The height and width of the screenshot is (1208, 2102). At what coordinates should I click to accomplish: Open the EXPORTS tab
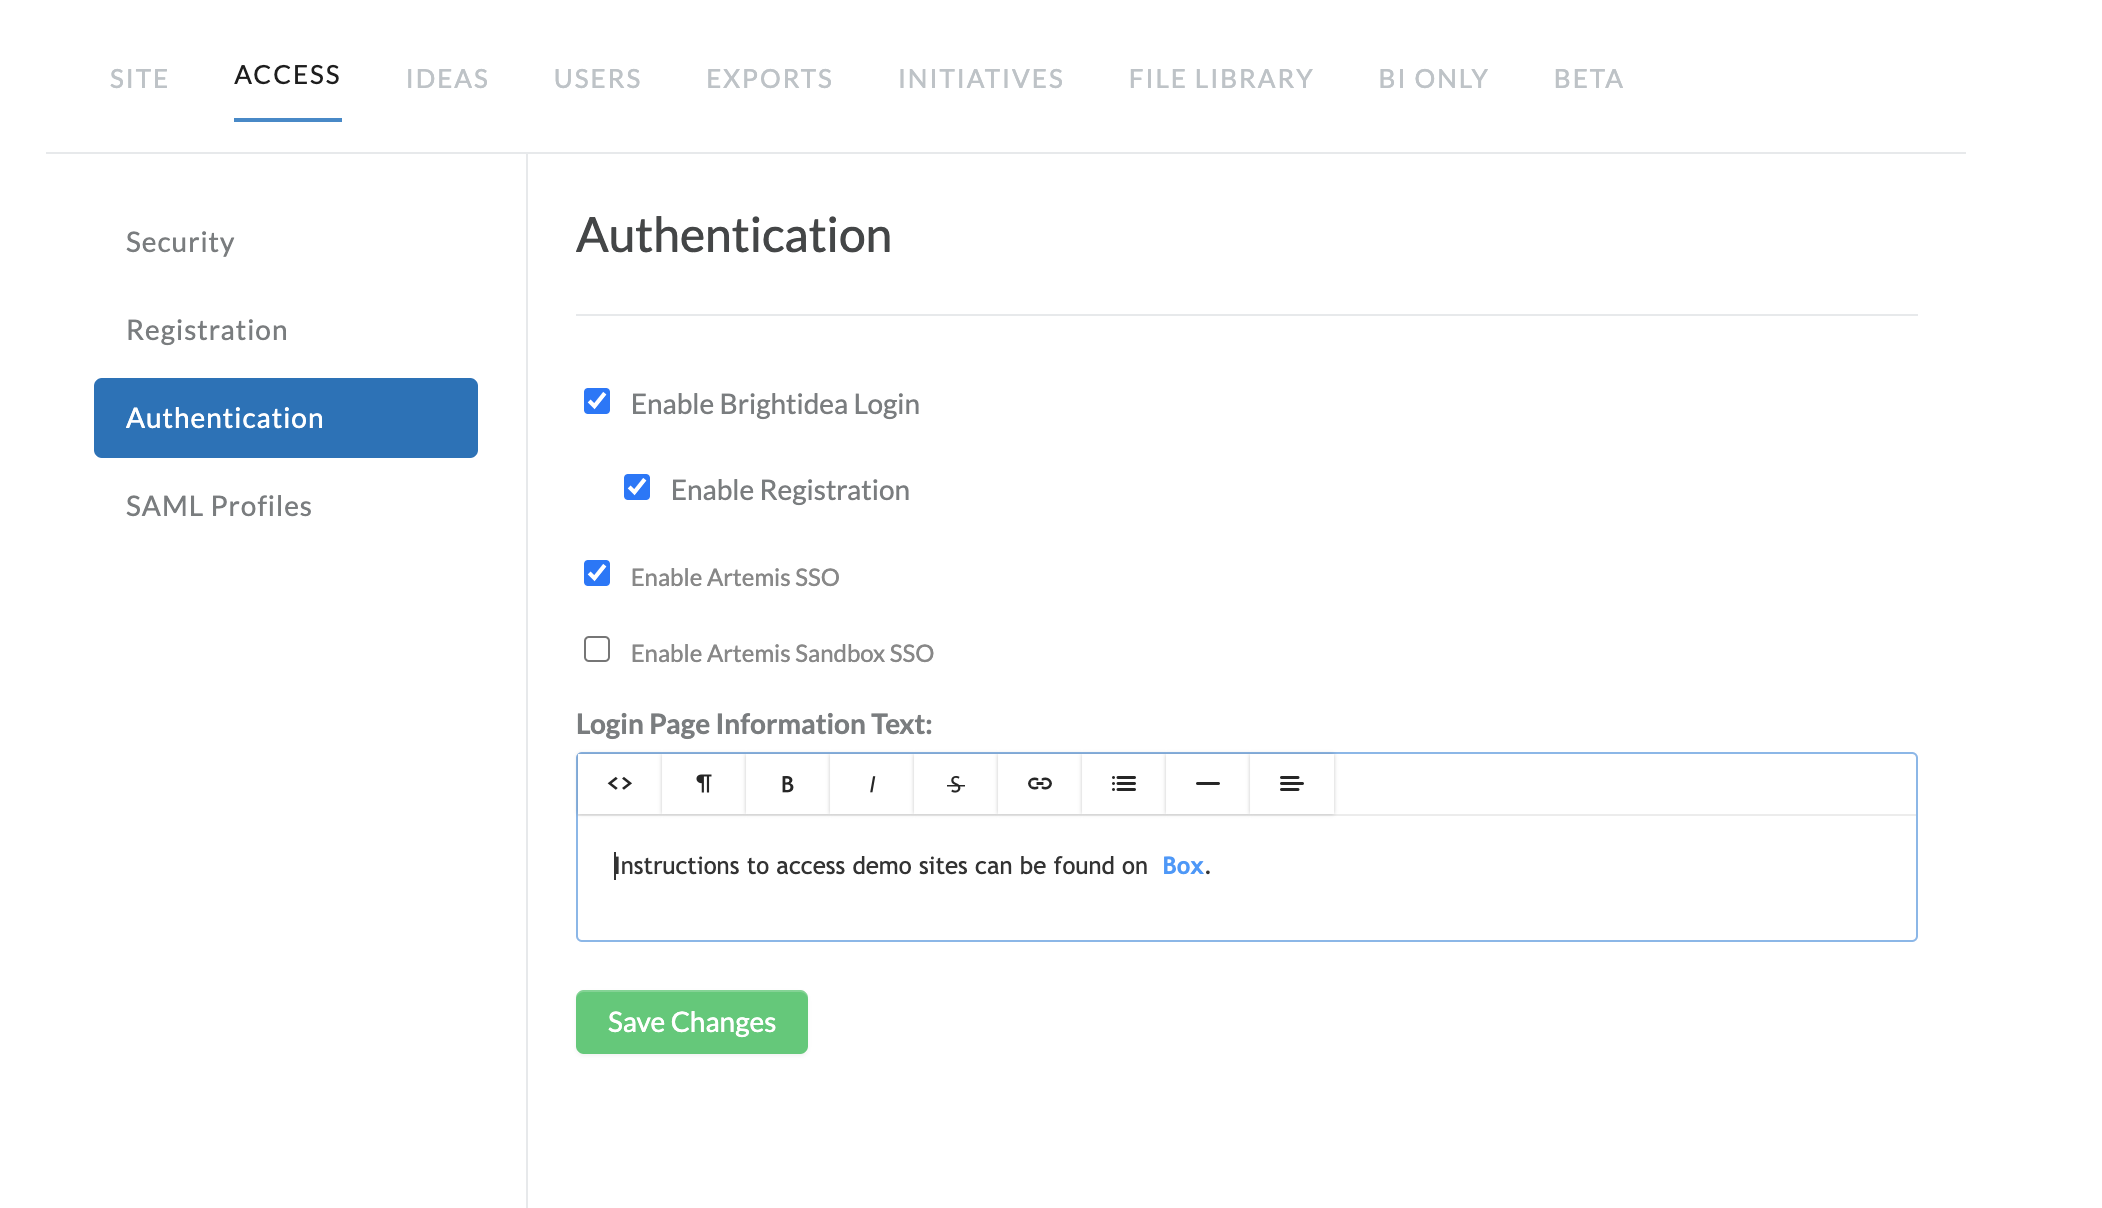point(769,78)
